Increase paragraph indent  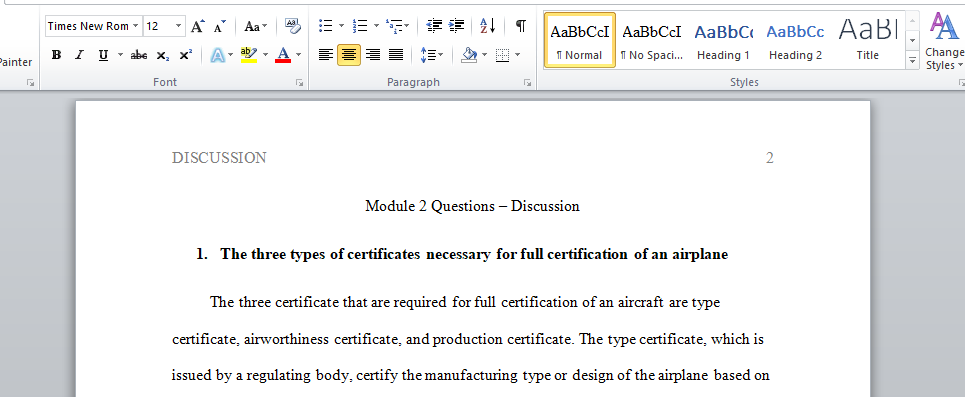coord(457,26)
